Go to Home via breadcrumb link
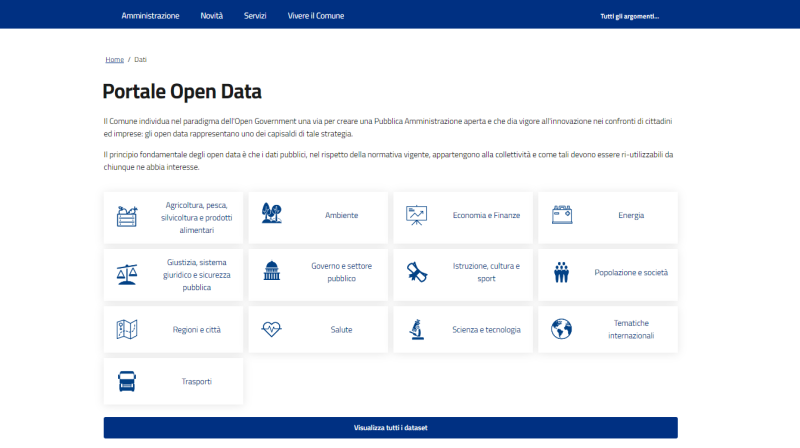 (114, 60)
